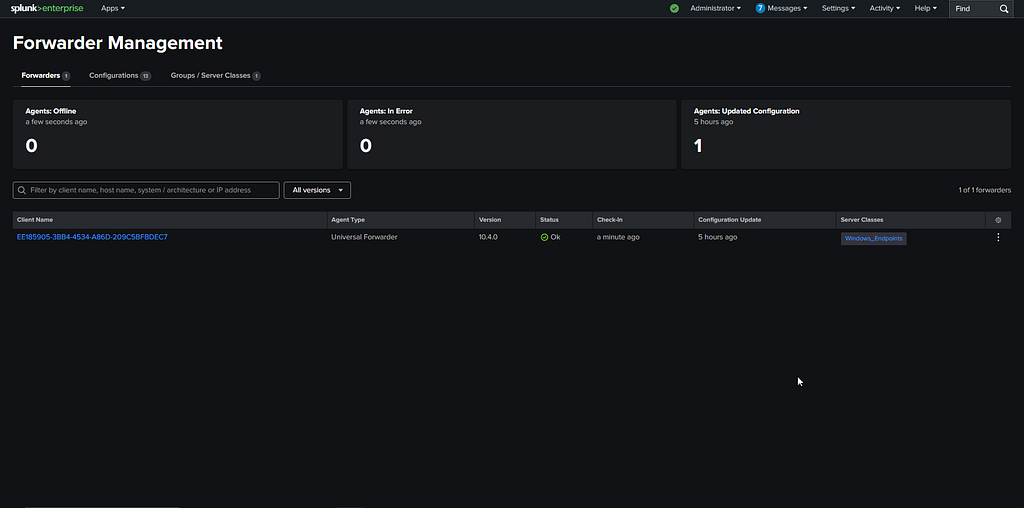
Task: Open client EE185905-3BB4-4534-A86D-209C5BFBDEC7 link
Action: [92, 237]
